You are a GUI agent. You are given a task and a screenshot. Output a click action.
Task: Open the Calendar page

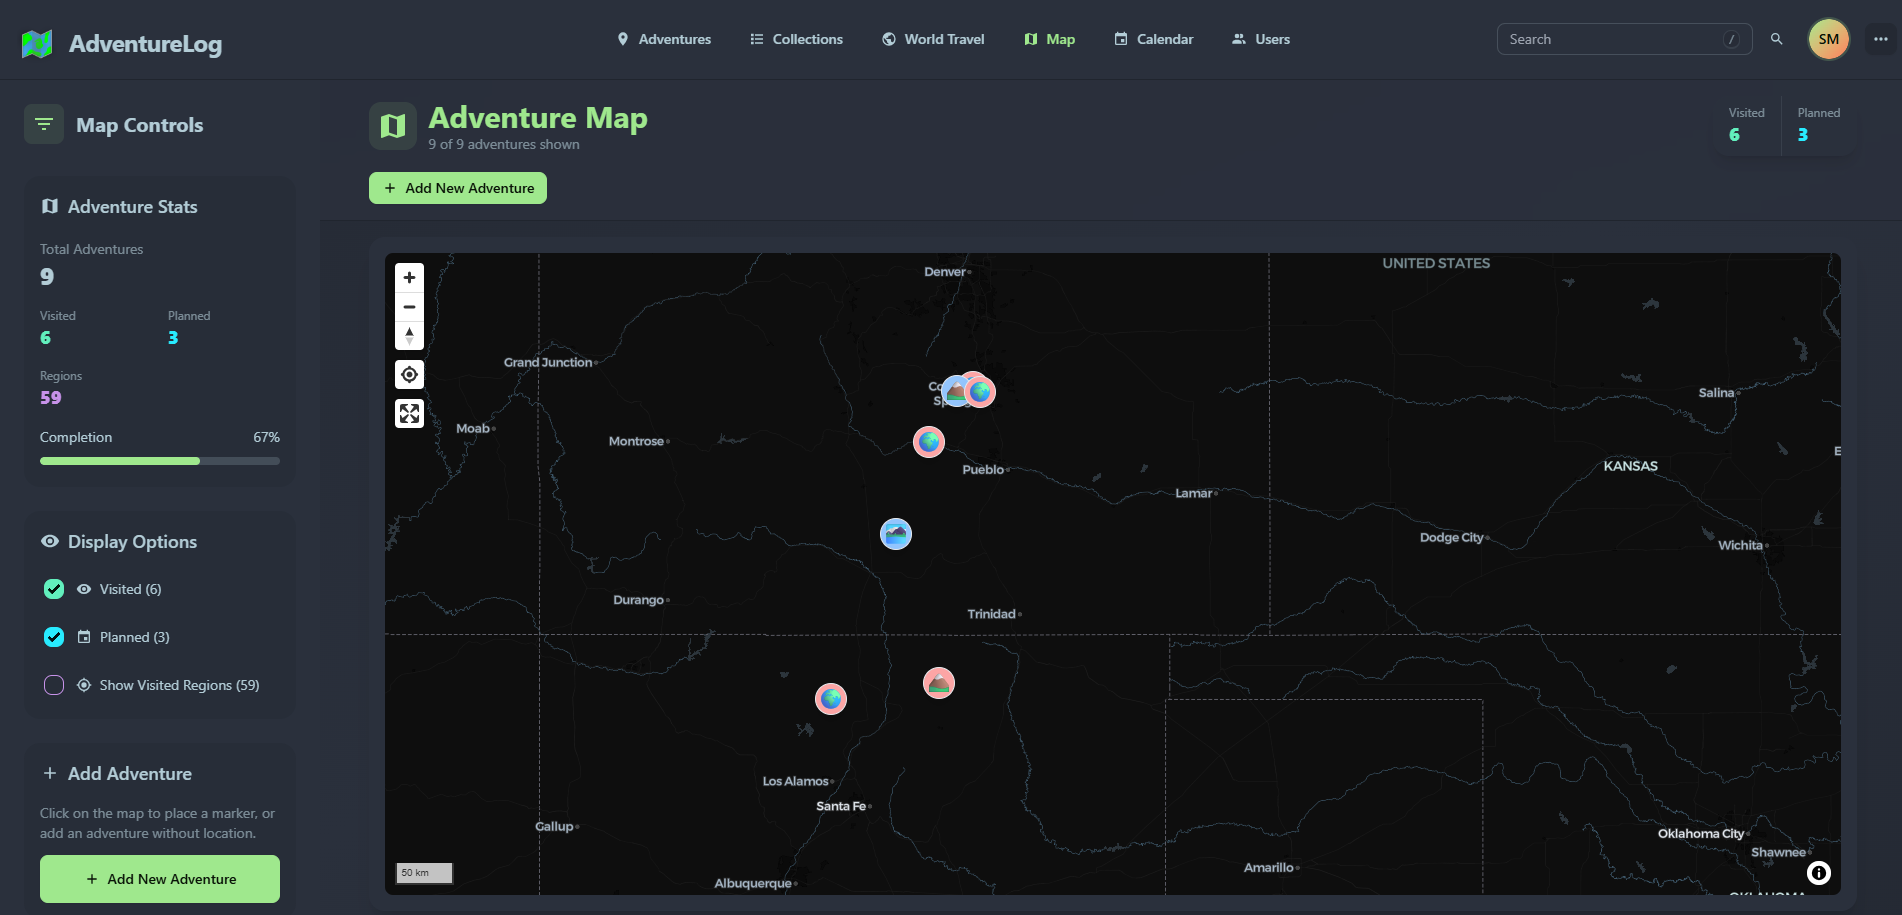coord(1154,39)
